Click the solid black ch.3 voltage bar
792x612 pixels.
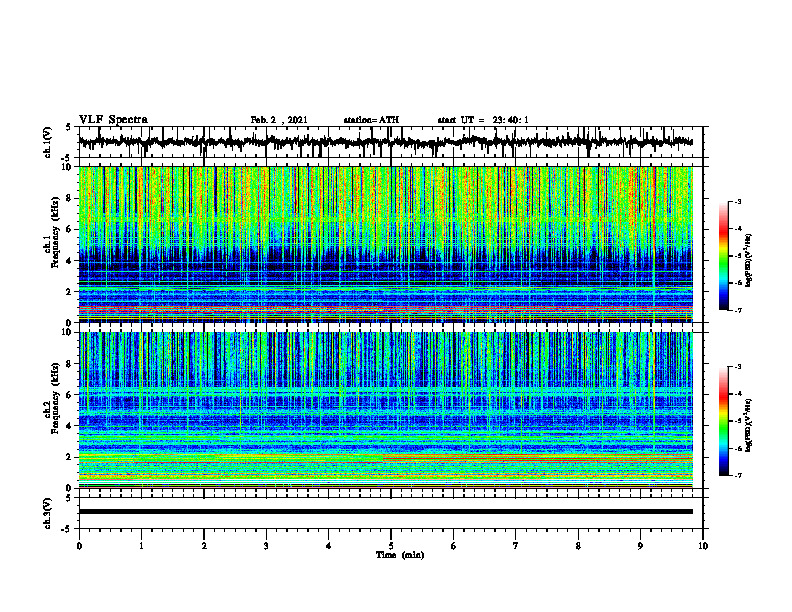386,512
